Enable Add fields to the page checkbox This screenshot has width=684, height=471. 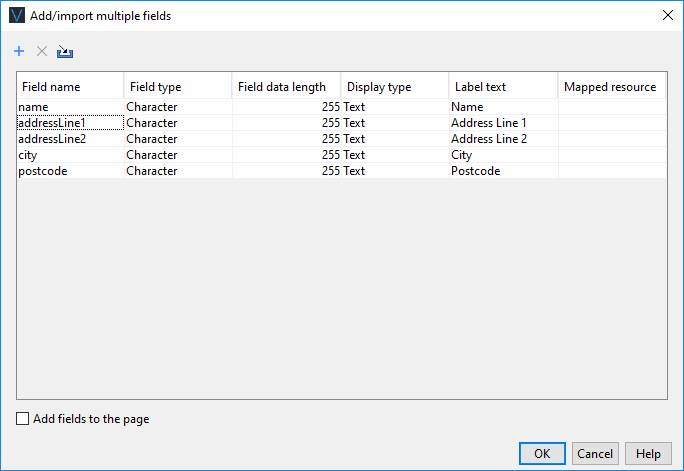[x=23, y=419]
